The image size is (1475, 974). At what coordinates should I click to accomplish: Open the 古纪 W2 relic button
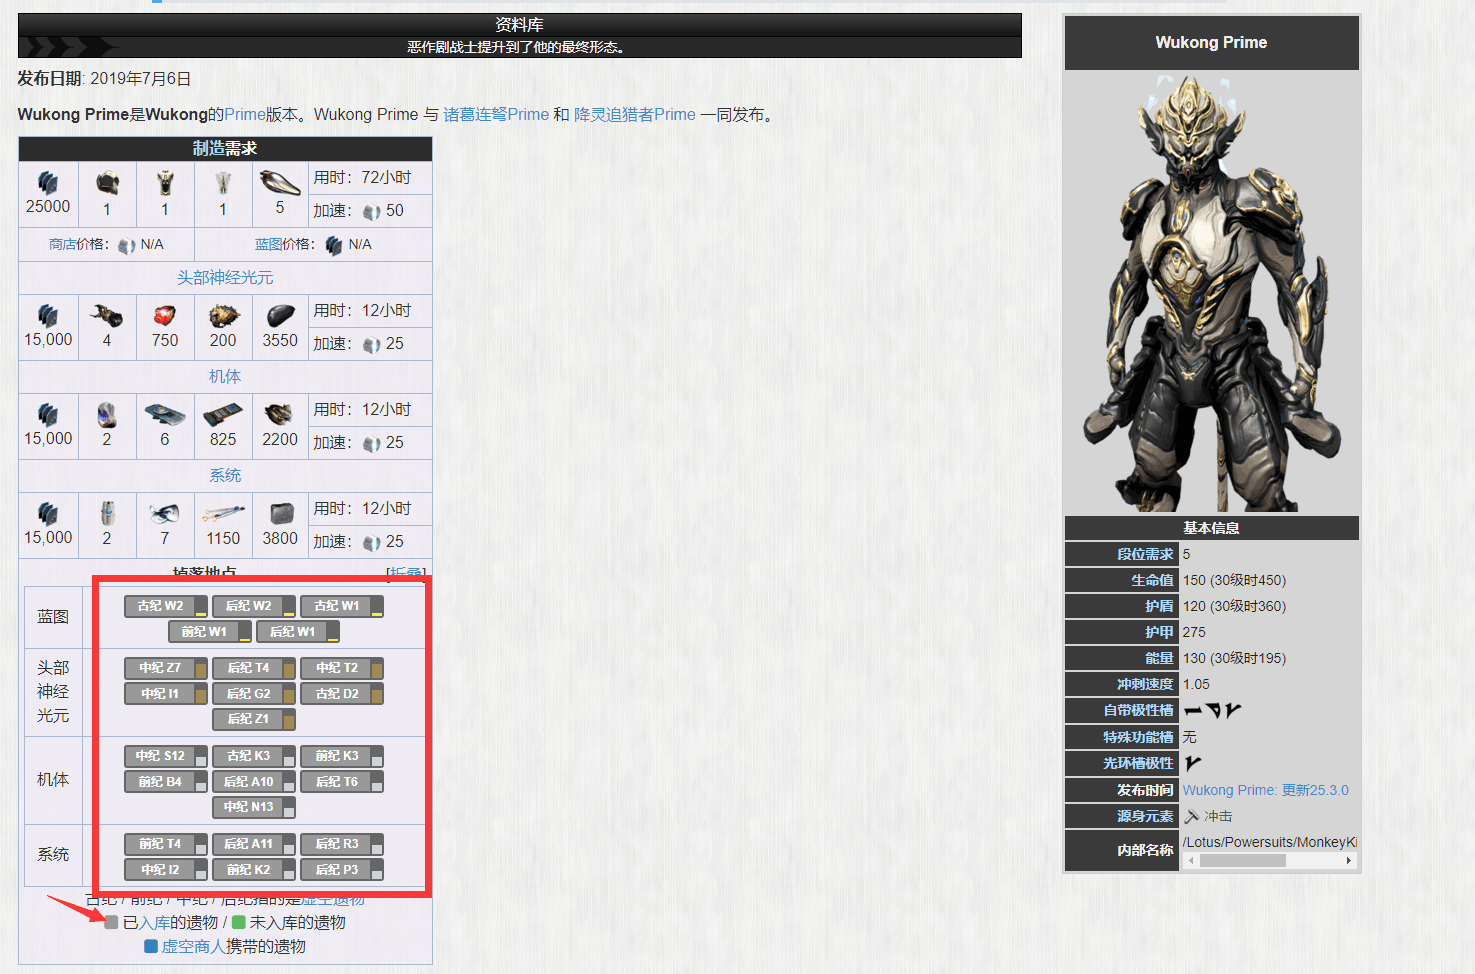click(x=166, y=606)
